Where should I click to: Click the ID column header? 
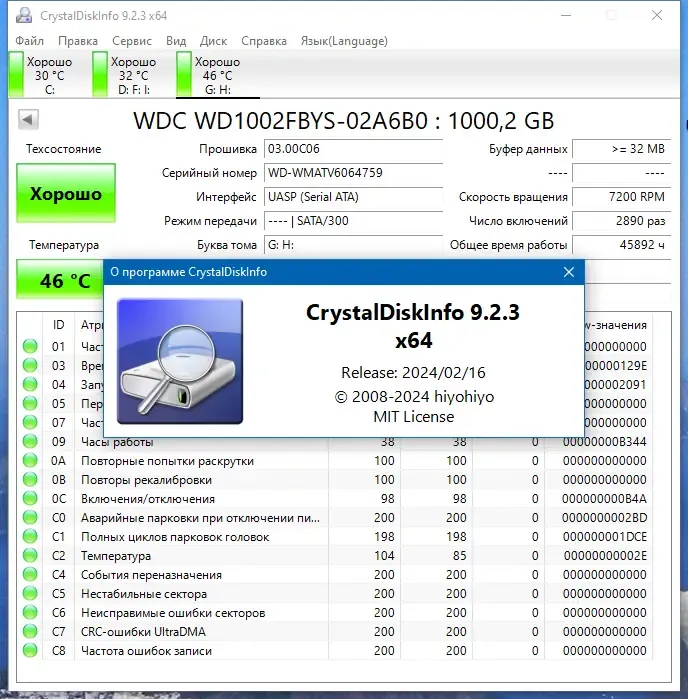(58, 325)
